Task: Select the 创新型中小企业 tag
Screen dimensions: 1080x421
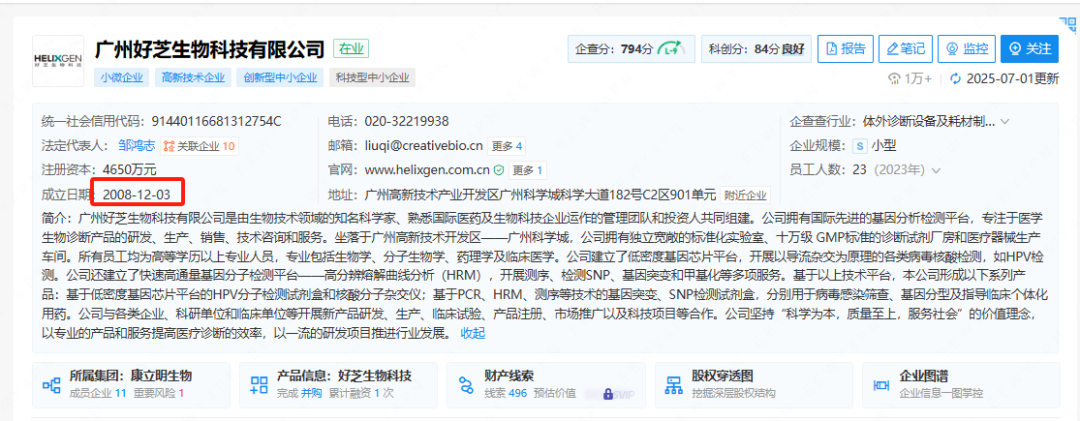Action: click(x=280, y=77)
